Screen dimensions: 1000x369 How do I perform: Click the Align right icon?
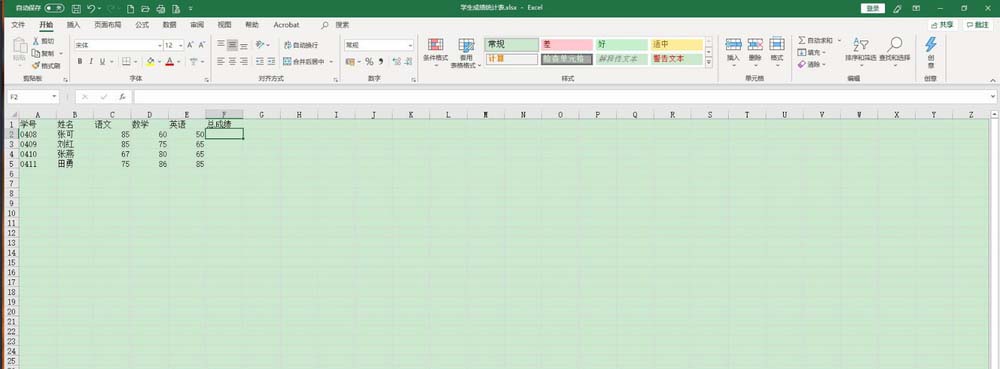point(244,62)
